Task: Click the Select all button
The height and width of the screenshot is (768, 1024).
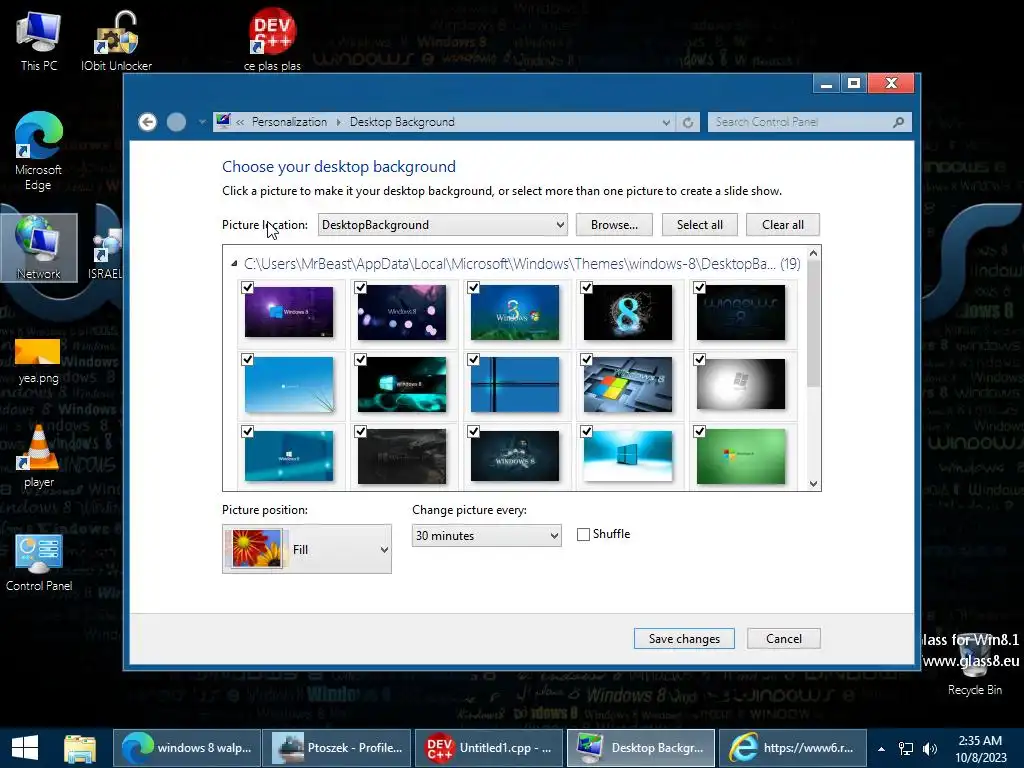Action: click(x=699, y=225)
